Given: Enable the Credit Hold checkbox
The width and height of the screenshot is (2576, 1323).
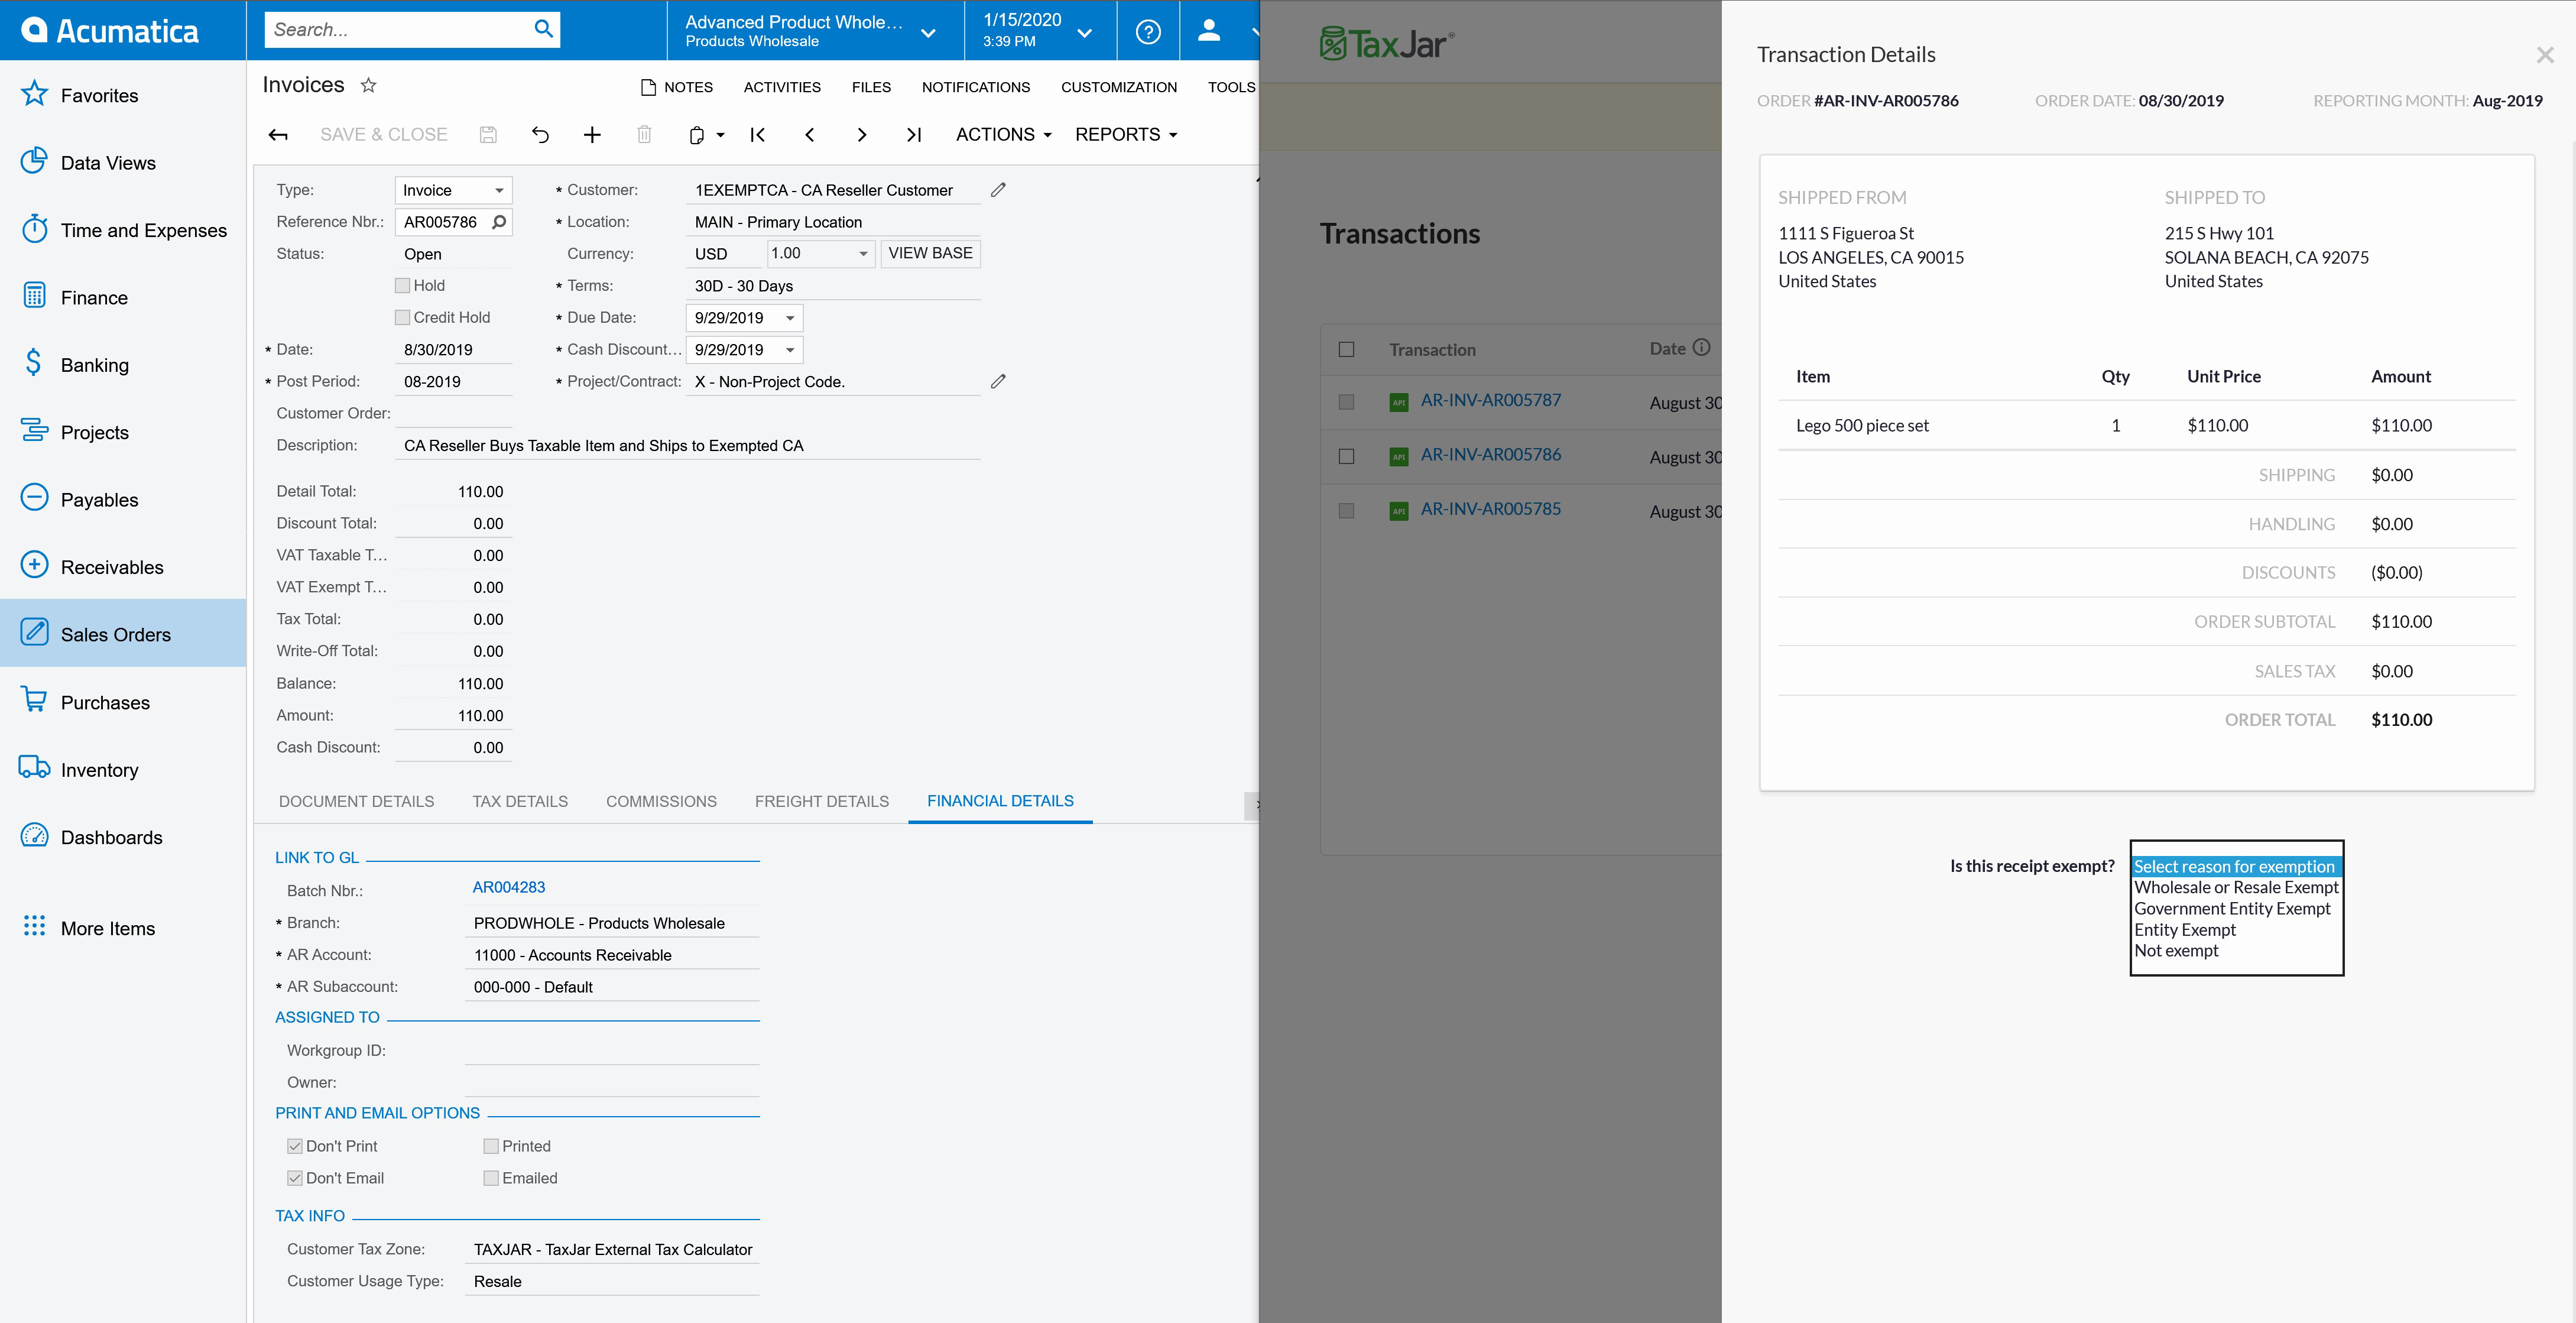Looking at the screenshot, I should click(x=402, y=318).
